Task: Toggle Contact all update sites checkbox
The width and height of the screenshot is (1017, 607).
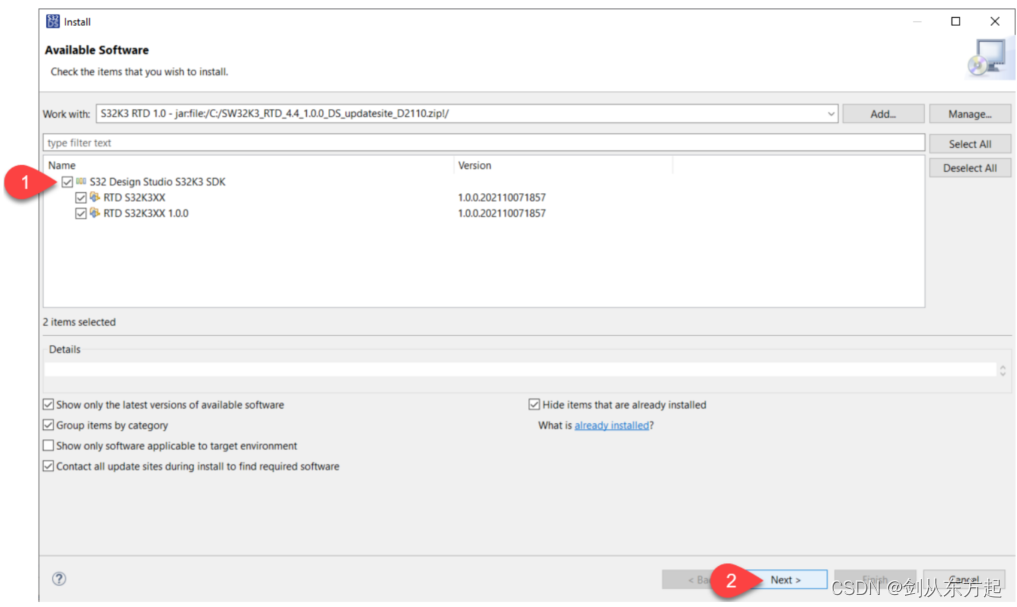Action: (49, 466)
